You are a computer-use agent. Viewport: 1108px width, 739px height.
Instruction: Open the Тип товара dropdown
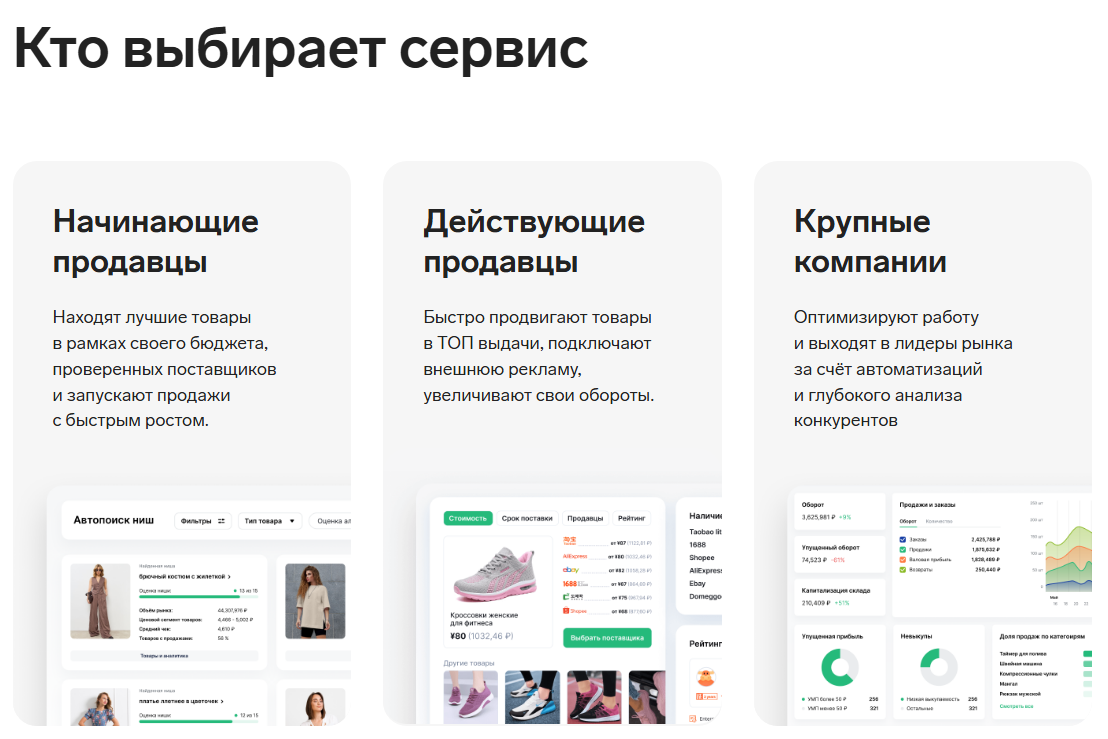[x=269, y=521]
